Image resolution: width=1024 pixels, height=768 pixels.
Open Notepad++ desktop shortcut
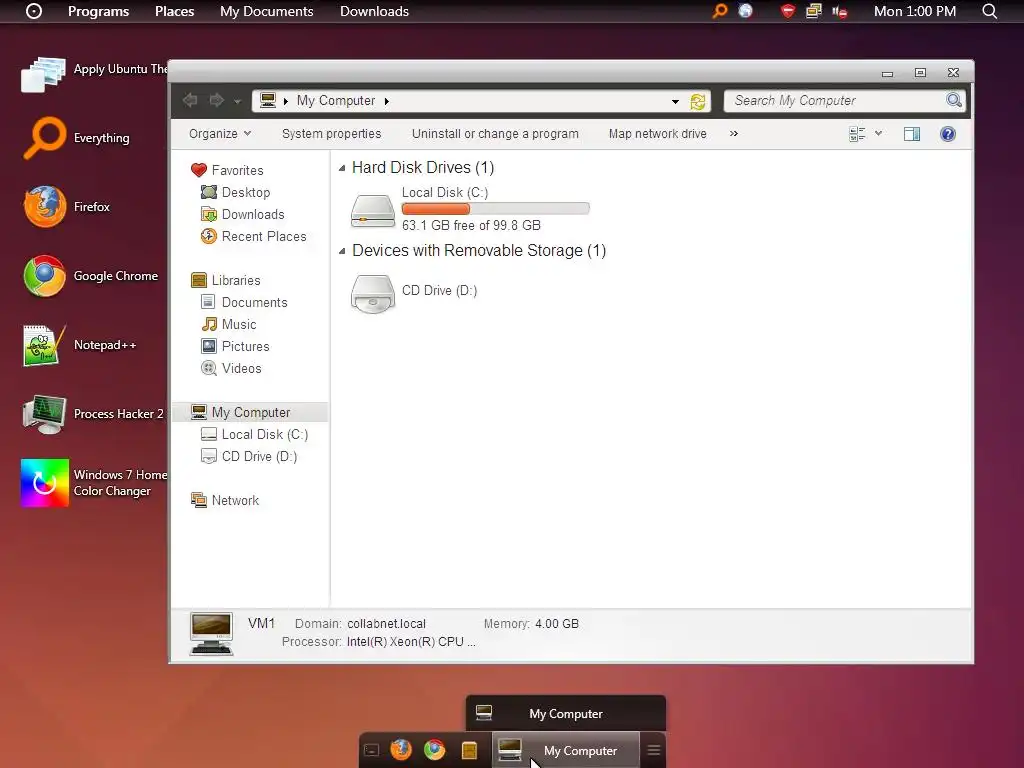pyautogui.click(x=44, y=345)
